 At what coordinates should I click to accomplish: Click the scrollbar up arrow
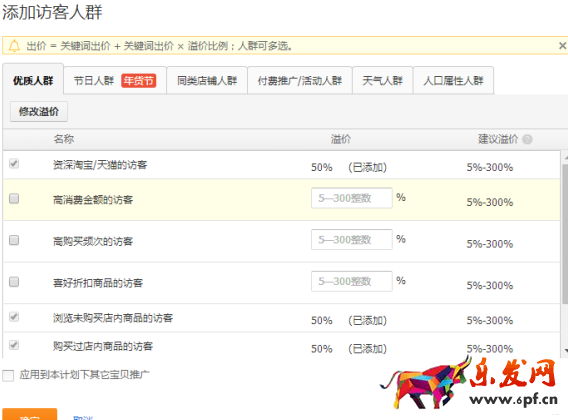point(565,158)
